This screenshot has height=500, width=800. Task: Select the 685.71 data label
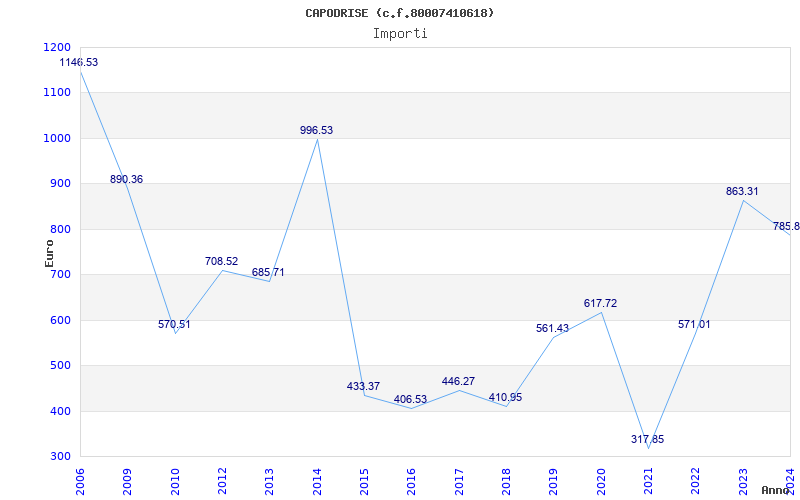pyautogui.click(x=268, y=272)
